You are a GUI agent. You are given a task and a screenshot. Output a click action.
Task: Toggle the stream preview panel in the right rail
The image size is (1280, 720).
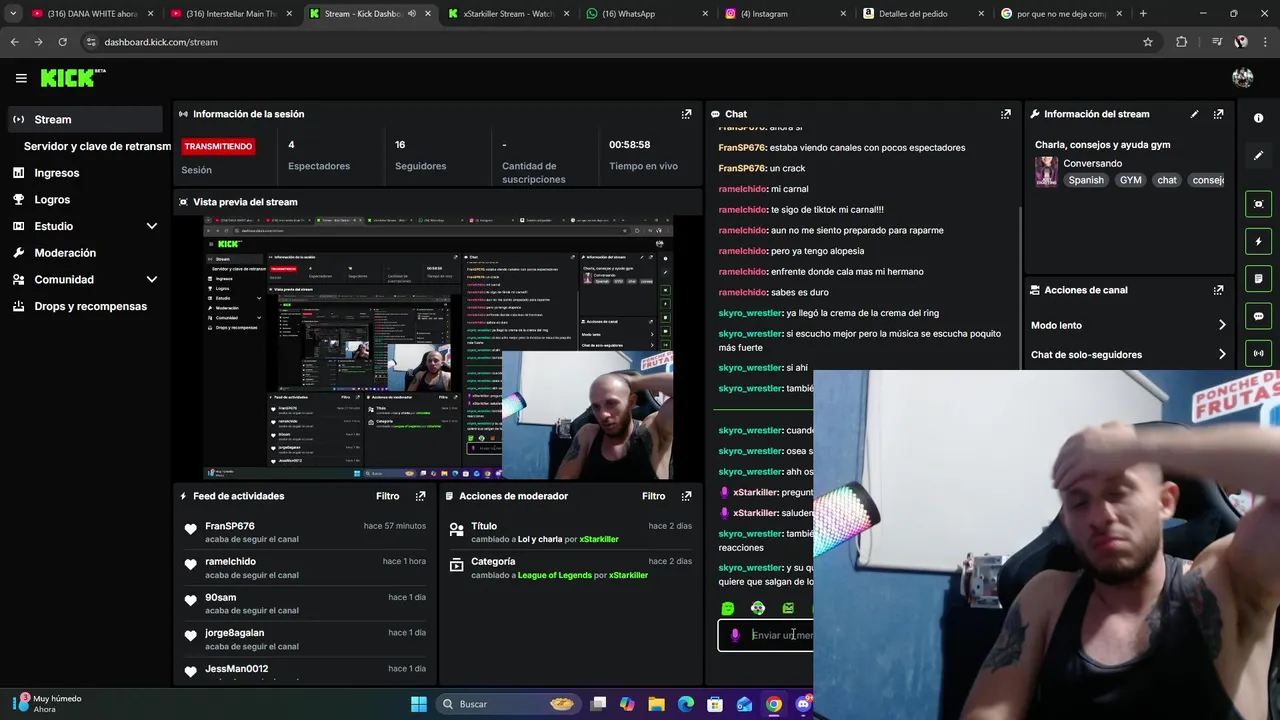tap(1258, 204)
